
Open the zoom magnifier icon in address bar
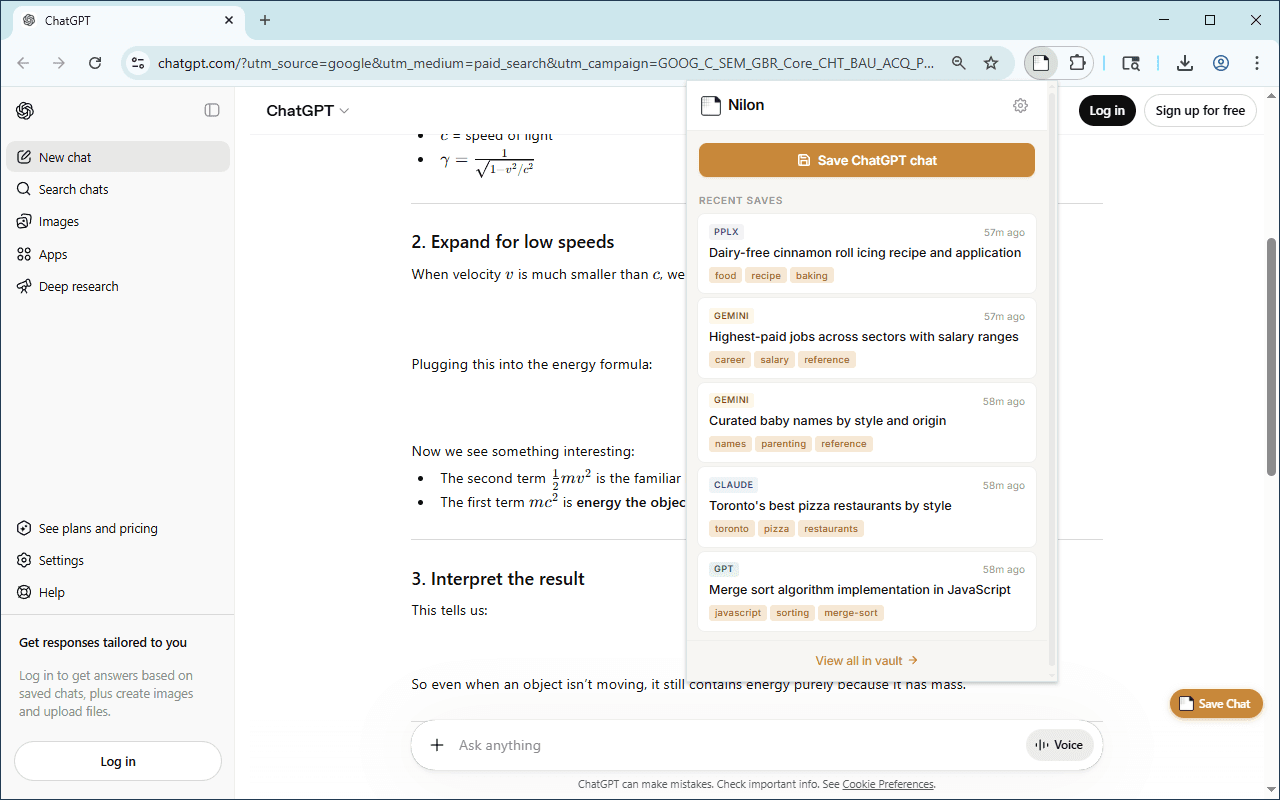tap(959, 63)
